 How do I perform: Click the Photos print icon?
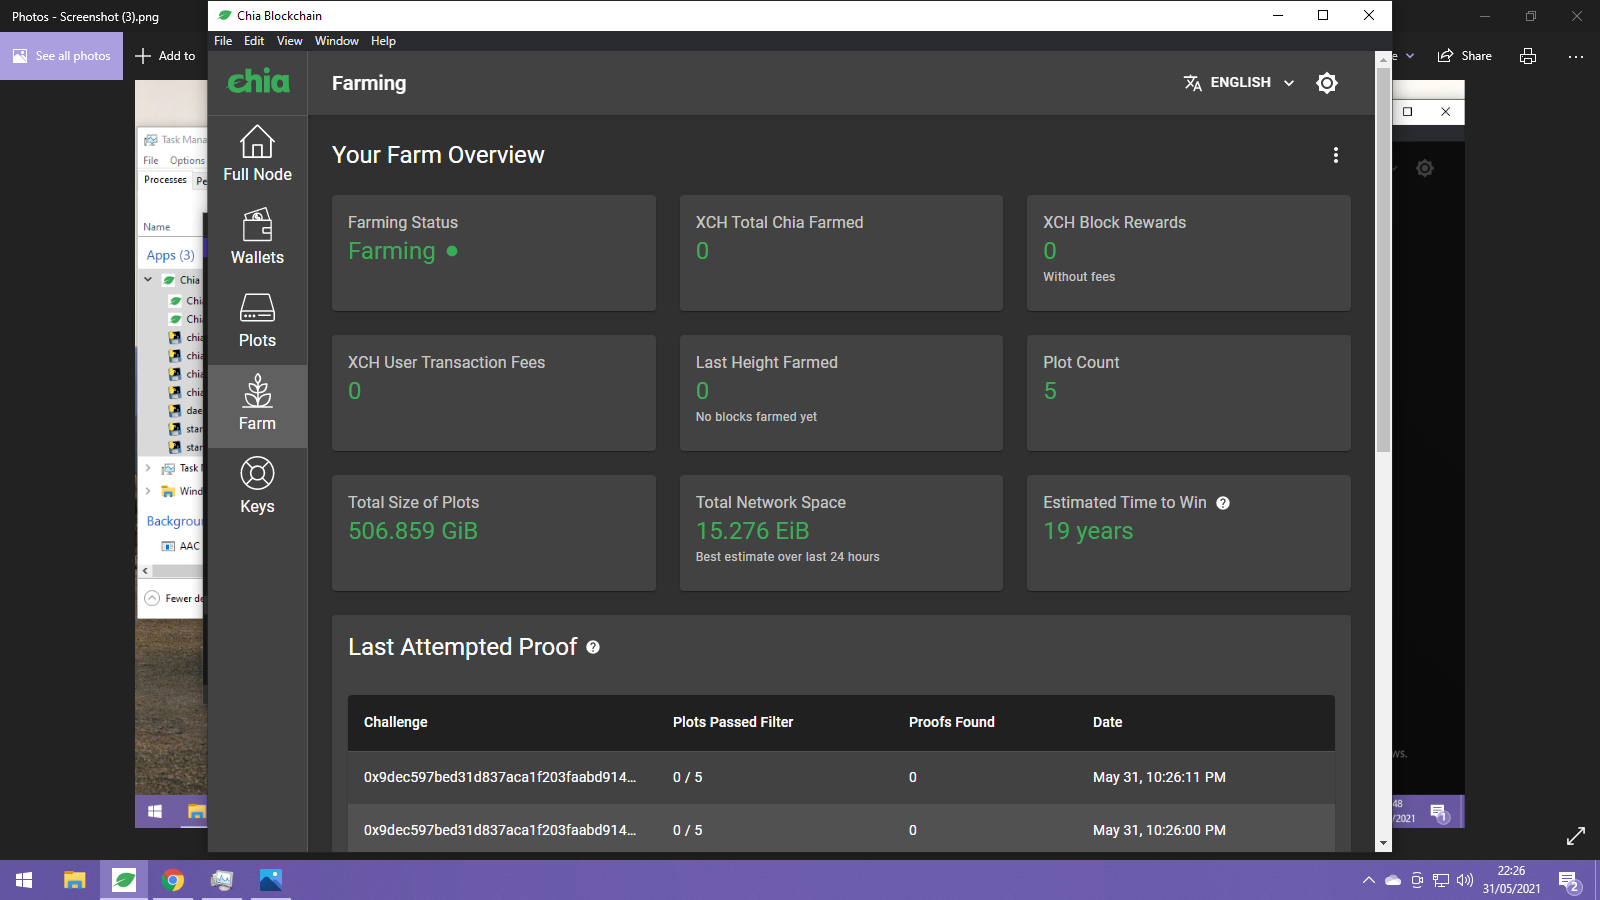click(x=1528, y=56)
